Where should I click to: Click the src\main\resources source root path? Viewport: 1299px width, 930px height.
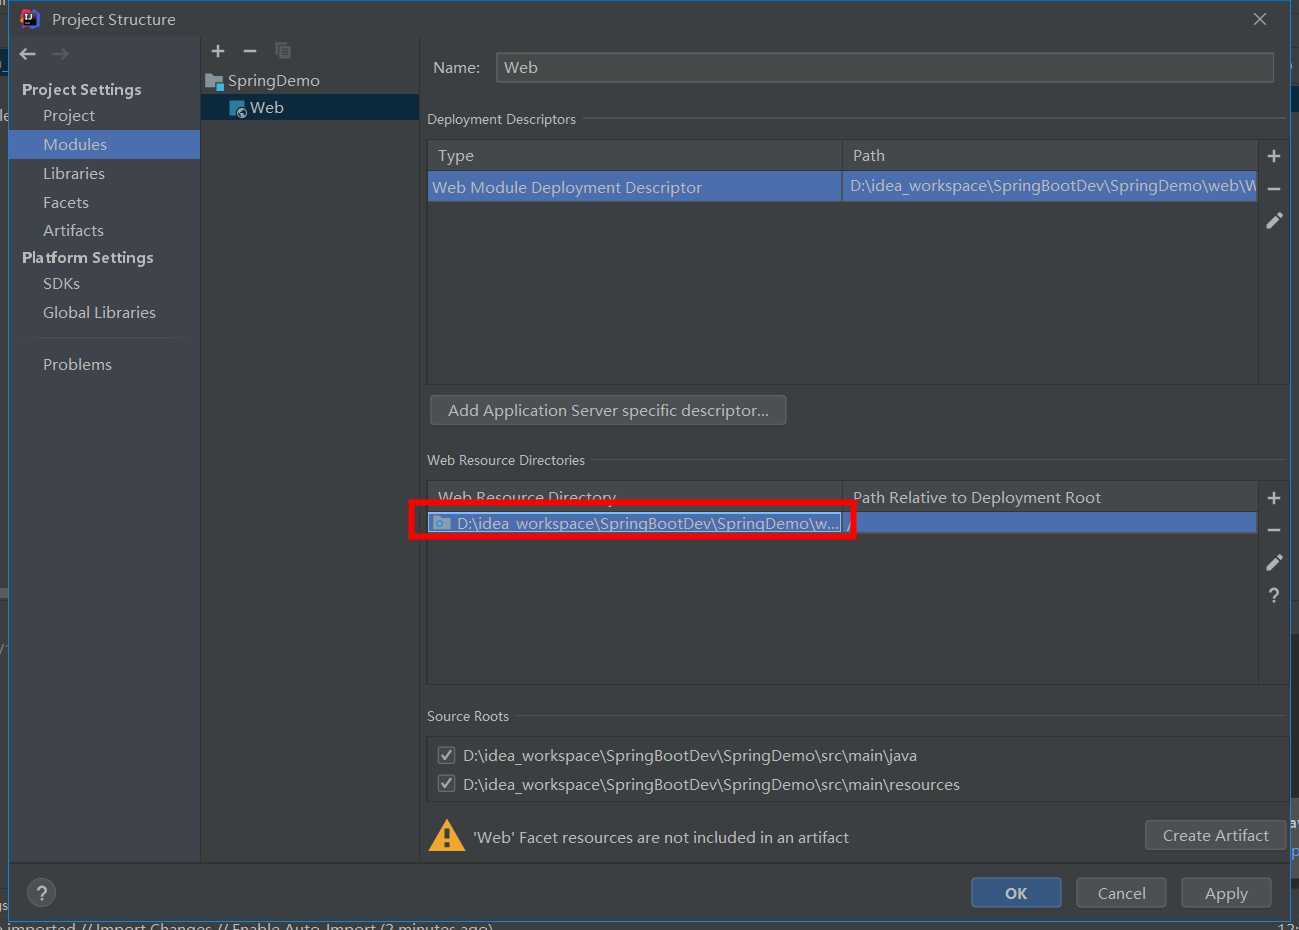[711, 784]
